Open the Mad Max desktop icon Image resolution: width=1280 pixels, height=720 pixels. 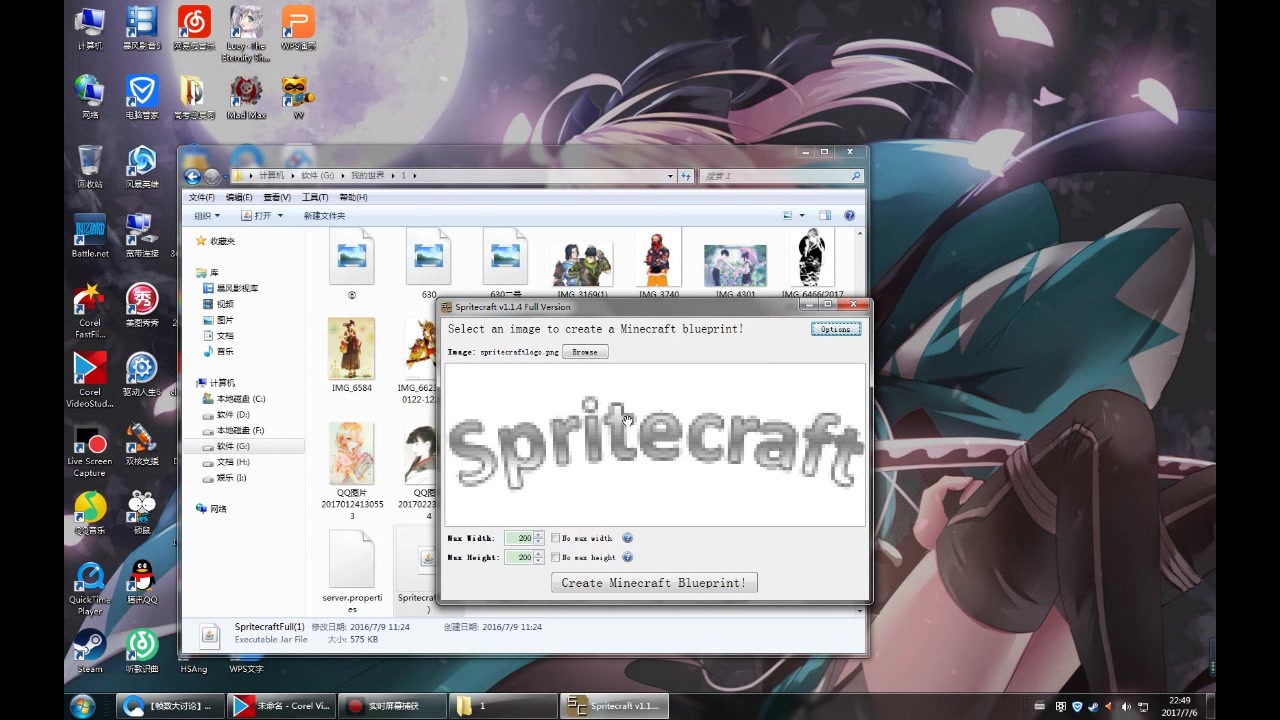(x=245, y=98)
